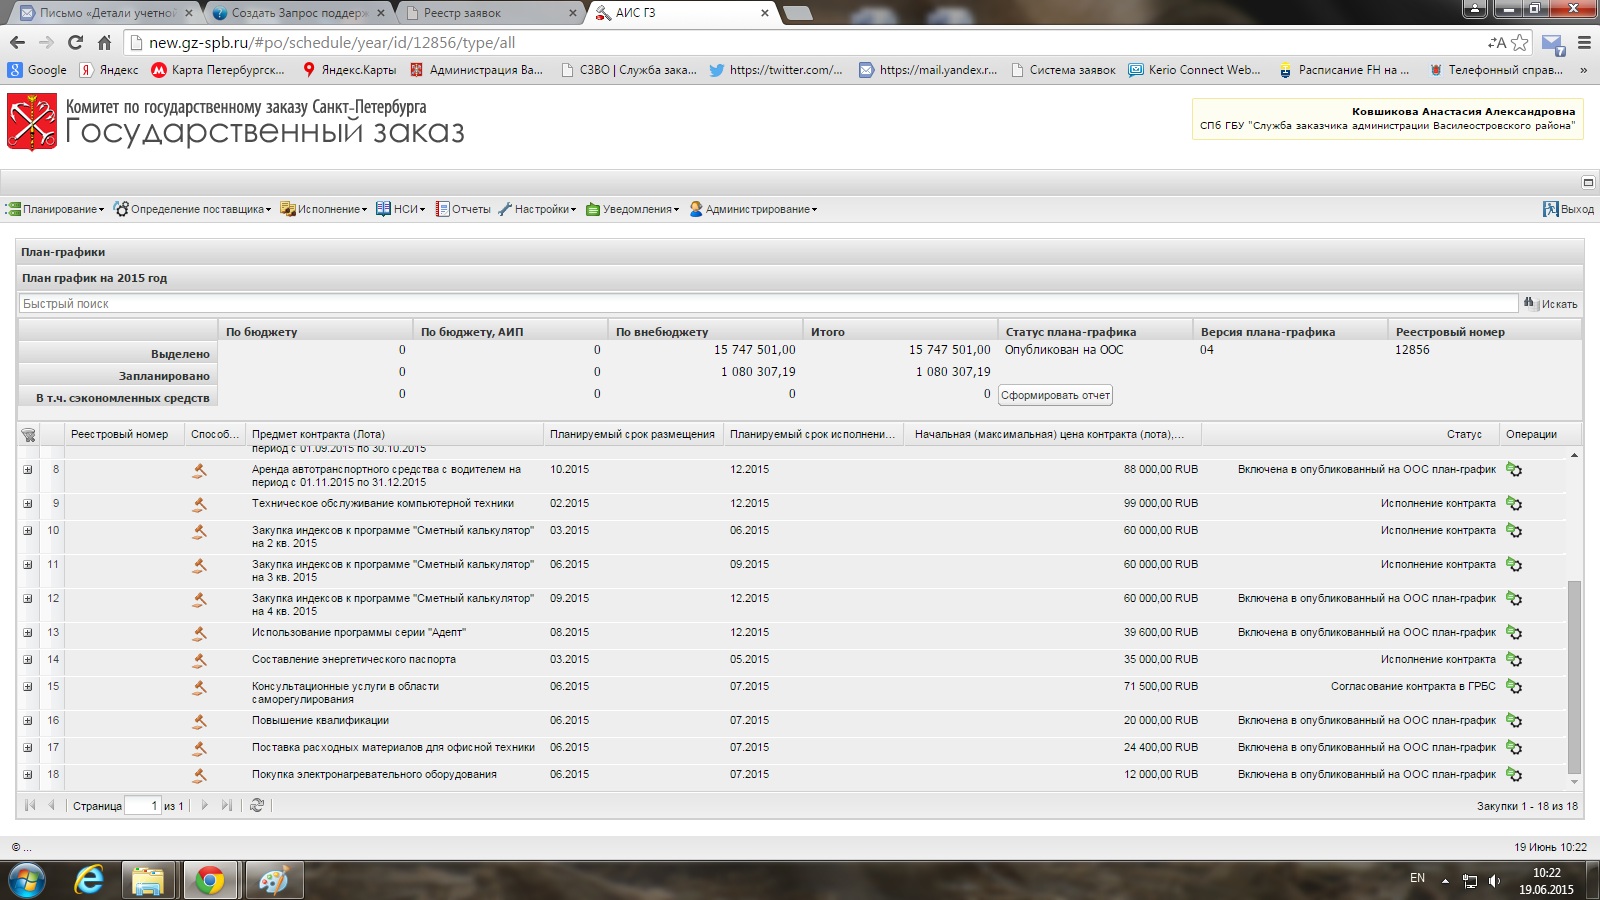The height and width of the screenshot is (900, 1600).
Task: Open operations icon for row 18
Action: point(1514,775)
